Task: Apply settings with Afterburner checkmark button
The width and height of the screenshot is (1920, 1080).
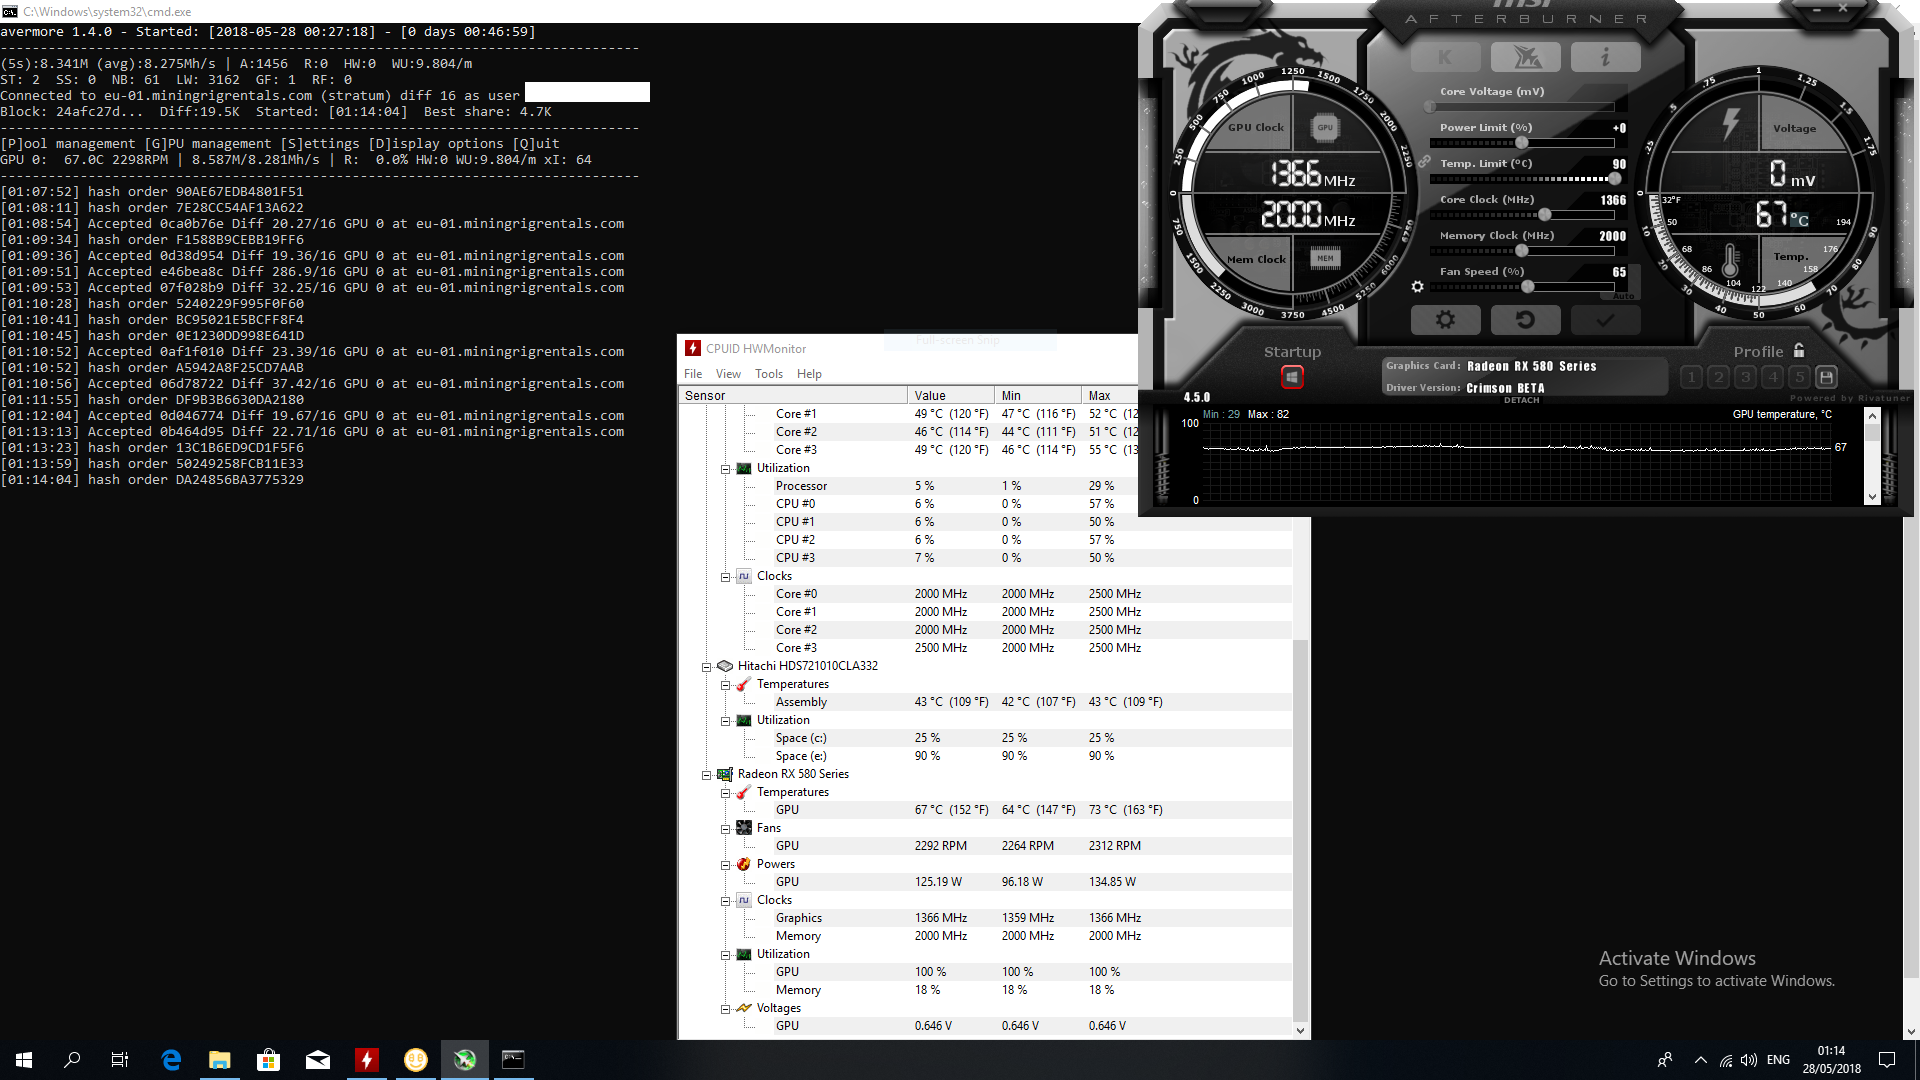Action: (1605, 320)
